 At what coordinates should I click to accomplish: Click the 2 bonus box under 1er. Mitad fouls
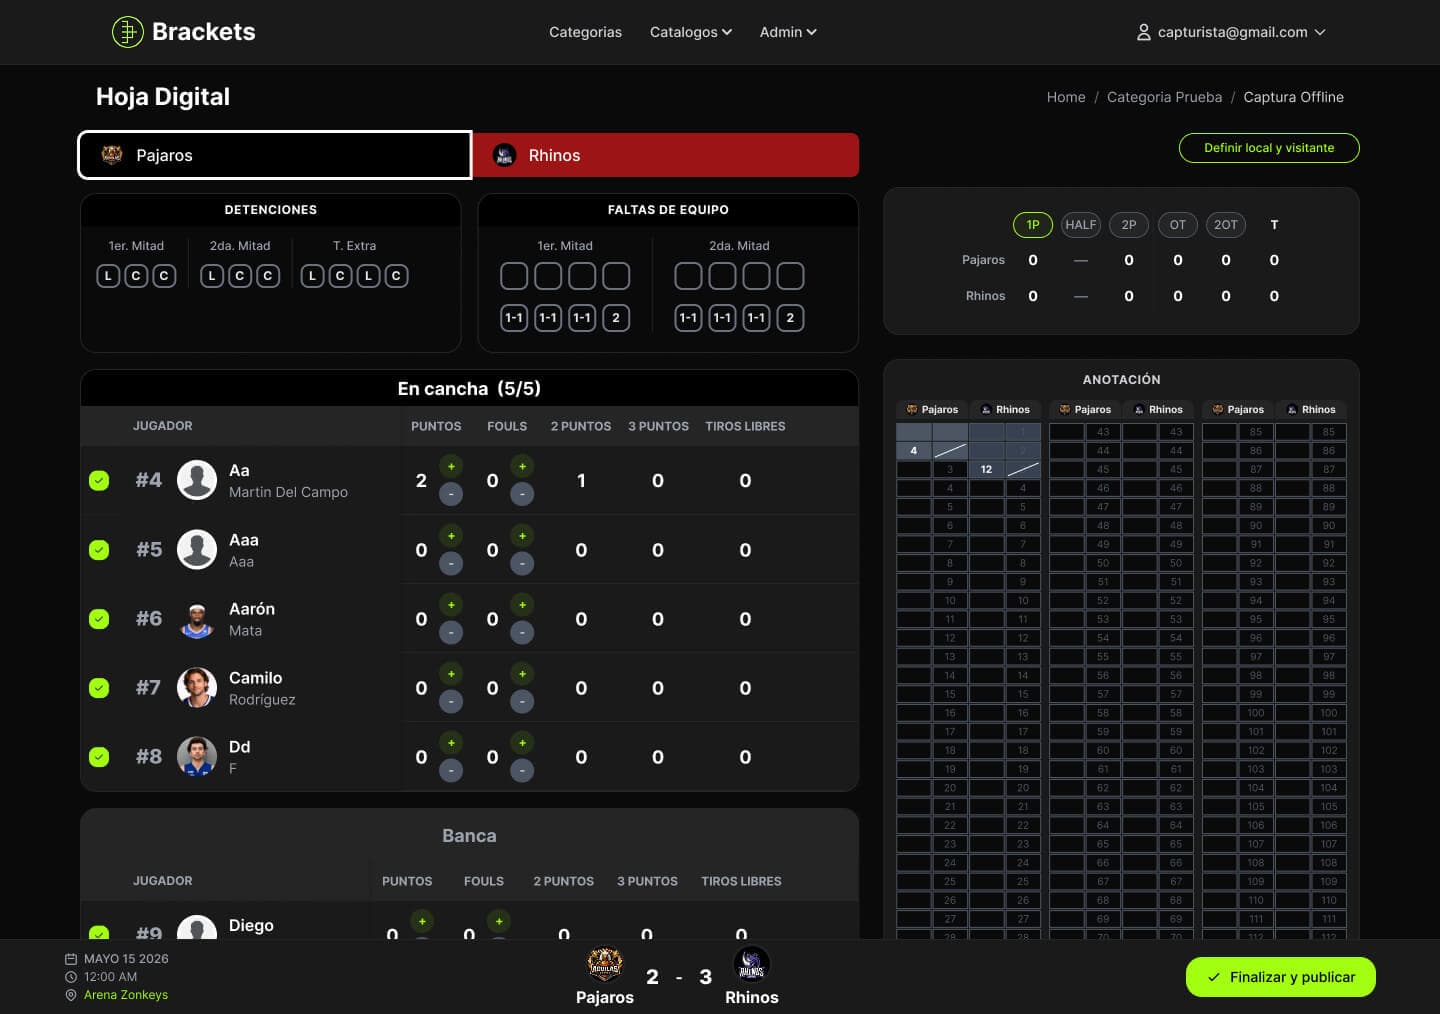616,318
